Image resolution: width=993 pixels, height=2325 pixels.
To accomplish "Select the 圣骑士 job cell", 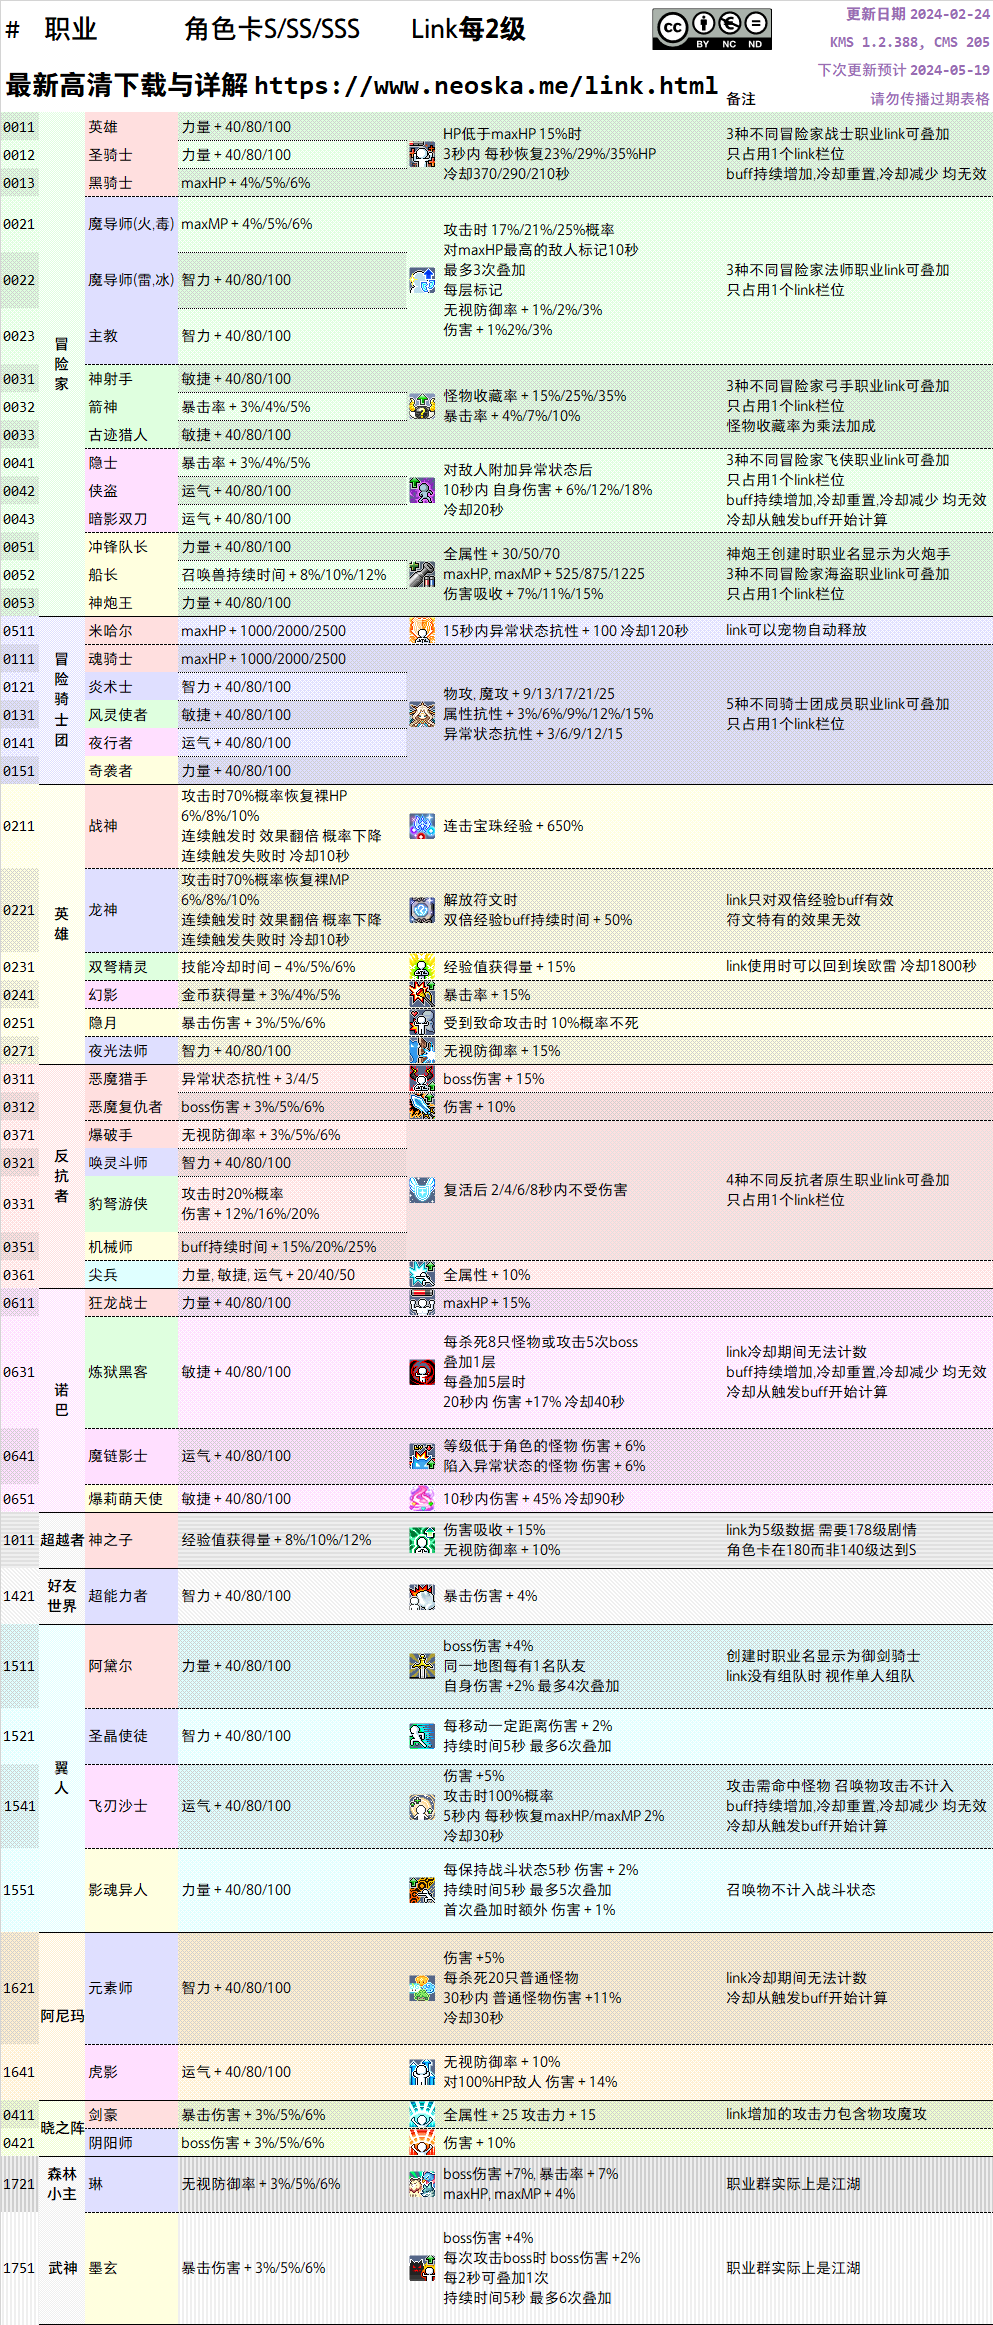I will coord(131,155).
